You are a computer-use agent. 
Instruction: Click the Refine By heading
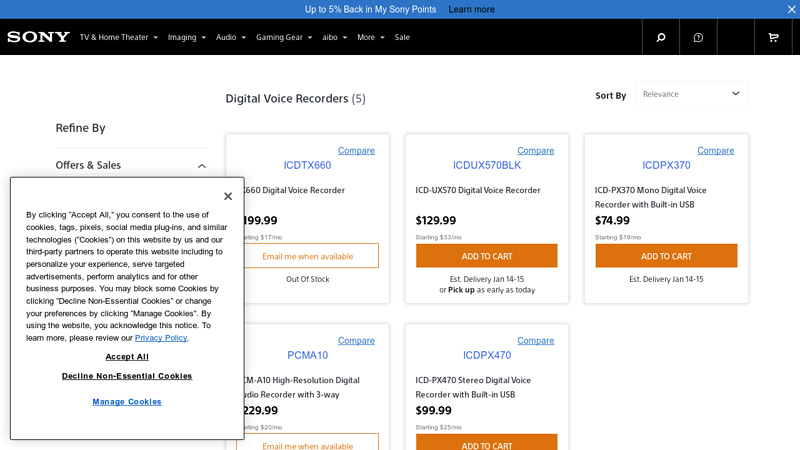point(81,128)
